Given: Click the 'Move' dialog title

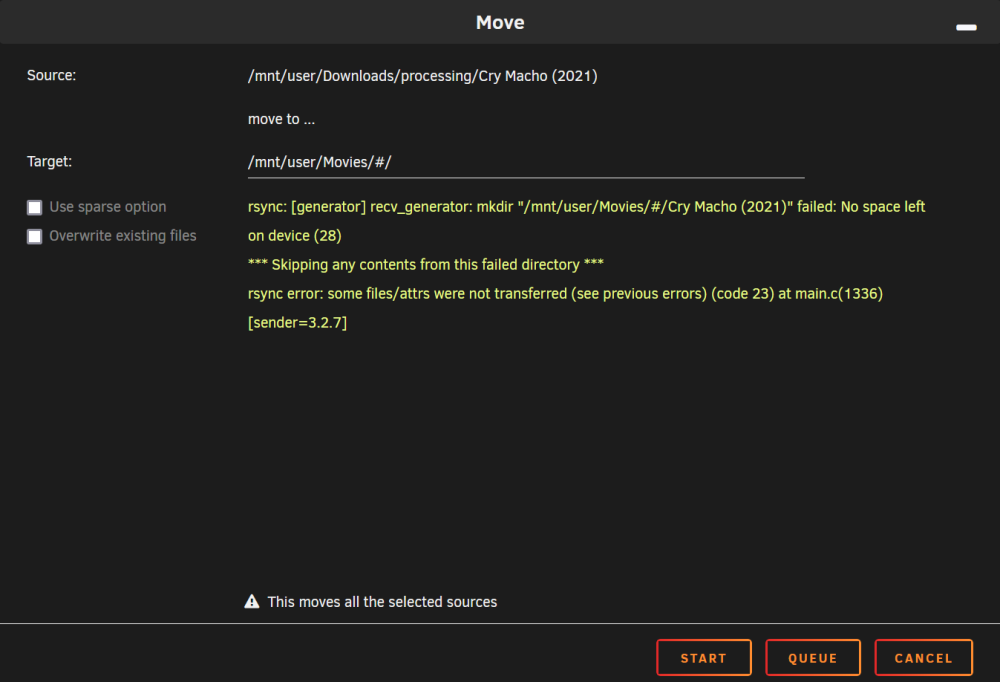Looking at the screenshot, I should [500, 22].
